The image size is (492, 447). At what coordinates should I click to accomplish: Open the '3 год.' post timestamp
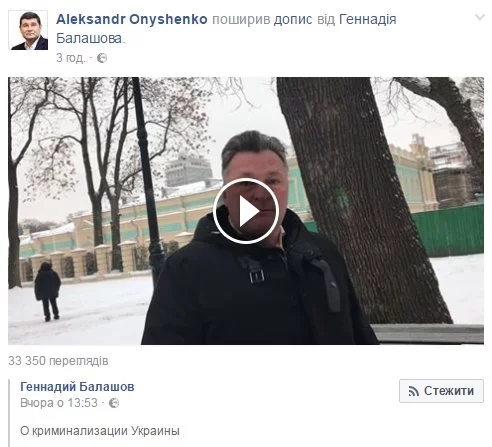click(x=70, y=58)
